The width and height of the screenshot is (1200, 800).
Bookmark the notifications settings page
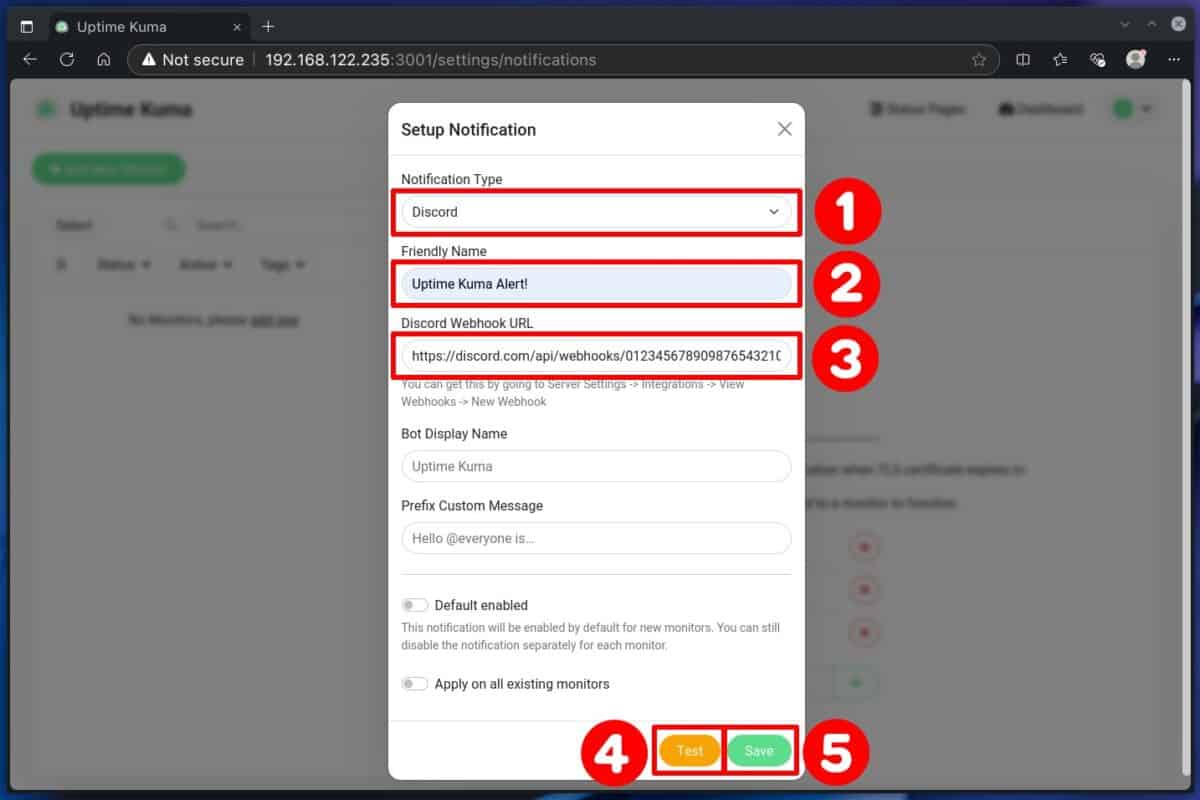[x=979, y=60]
